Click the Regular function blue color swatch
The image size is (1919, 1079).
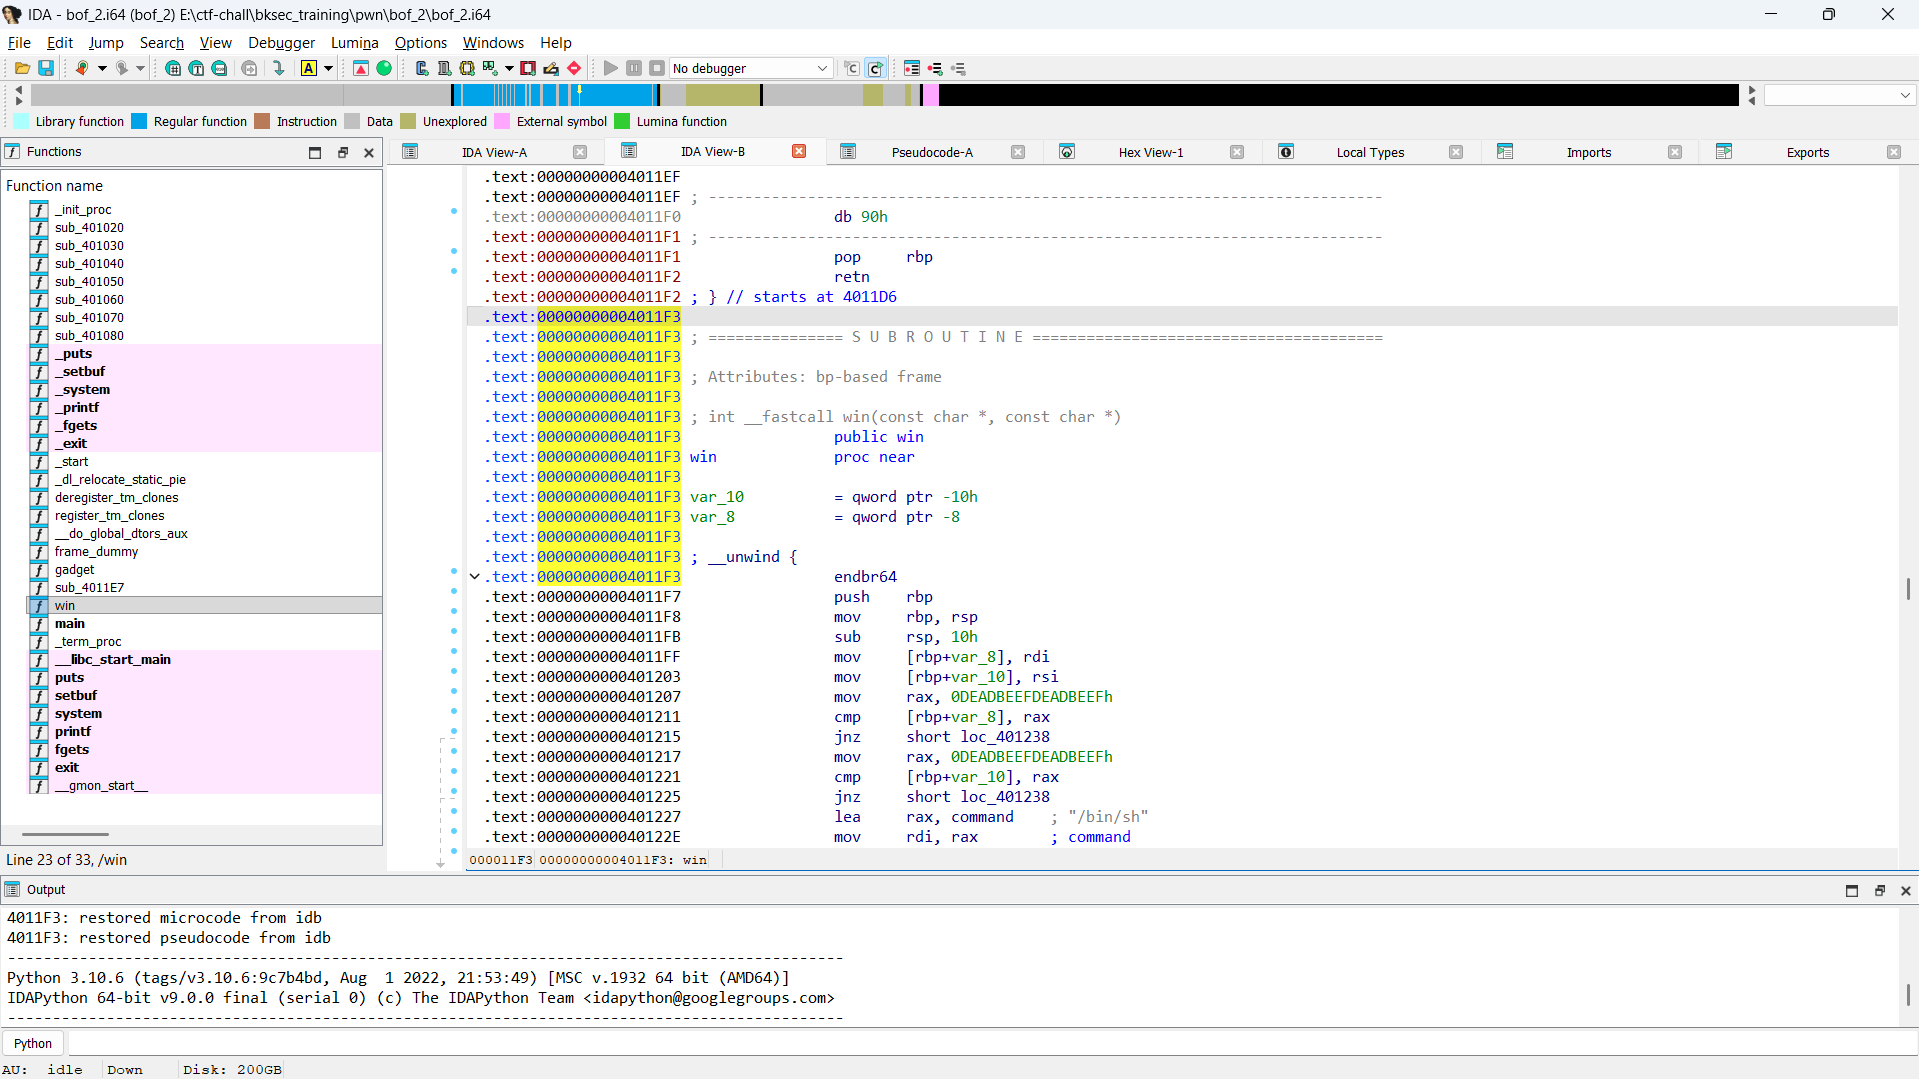click(139, 121)
